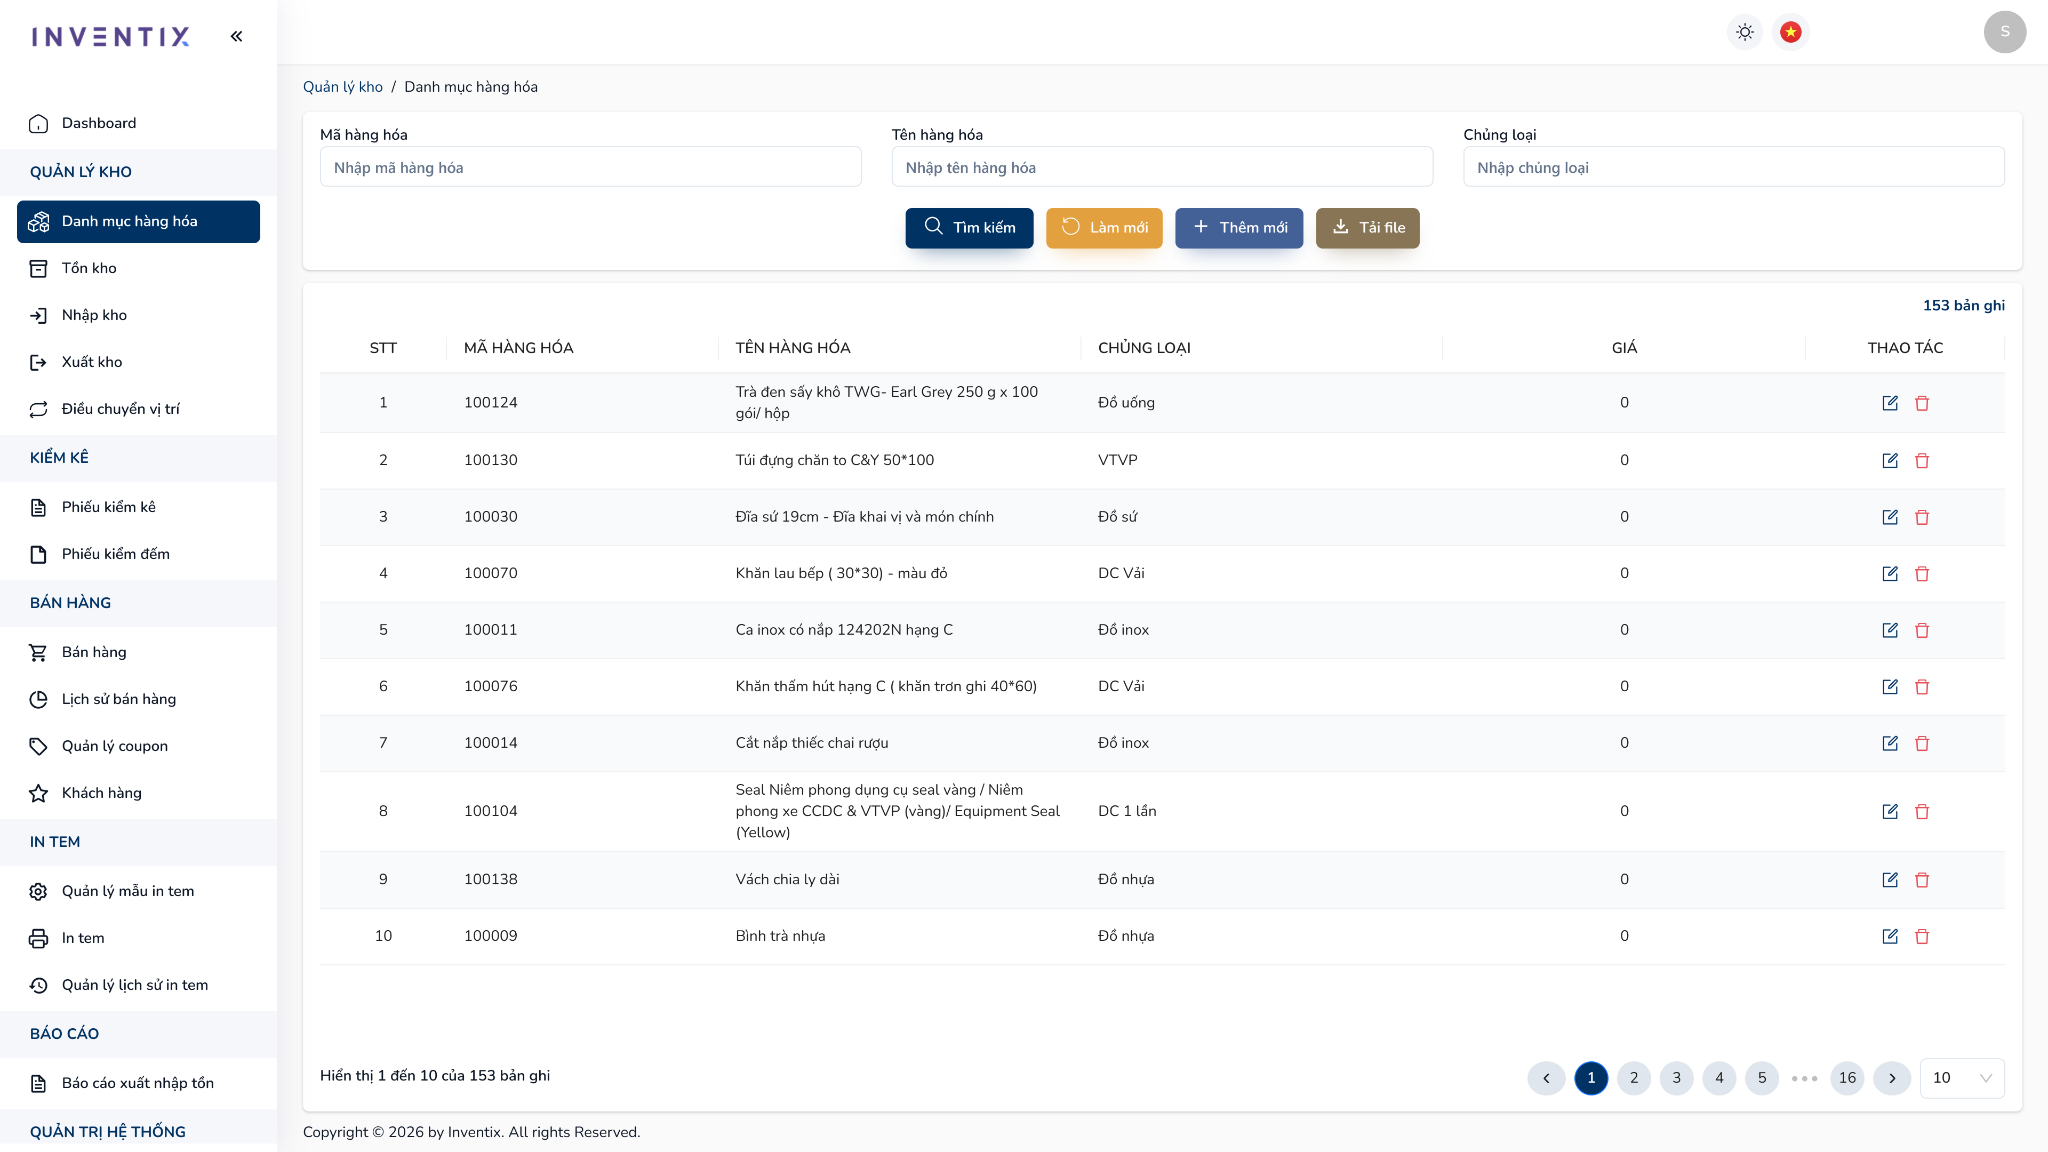2048x1152 pixels.
Task: Delete item 100104 trash icon
Action: (x=1922, y=811)
